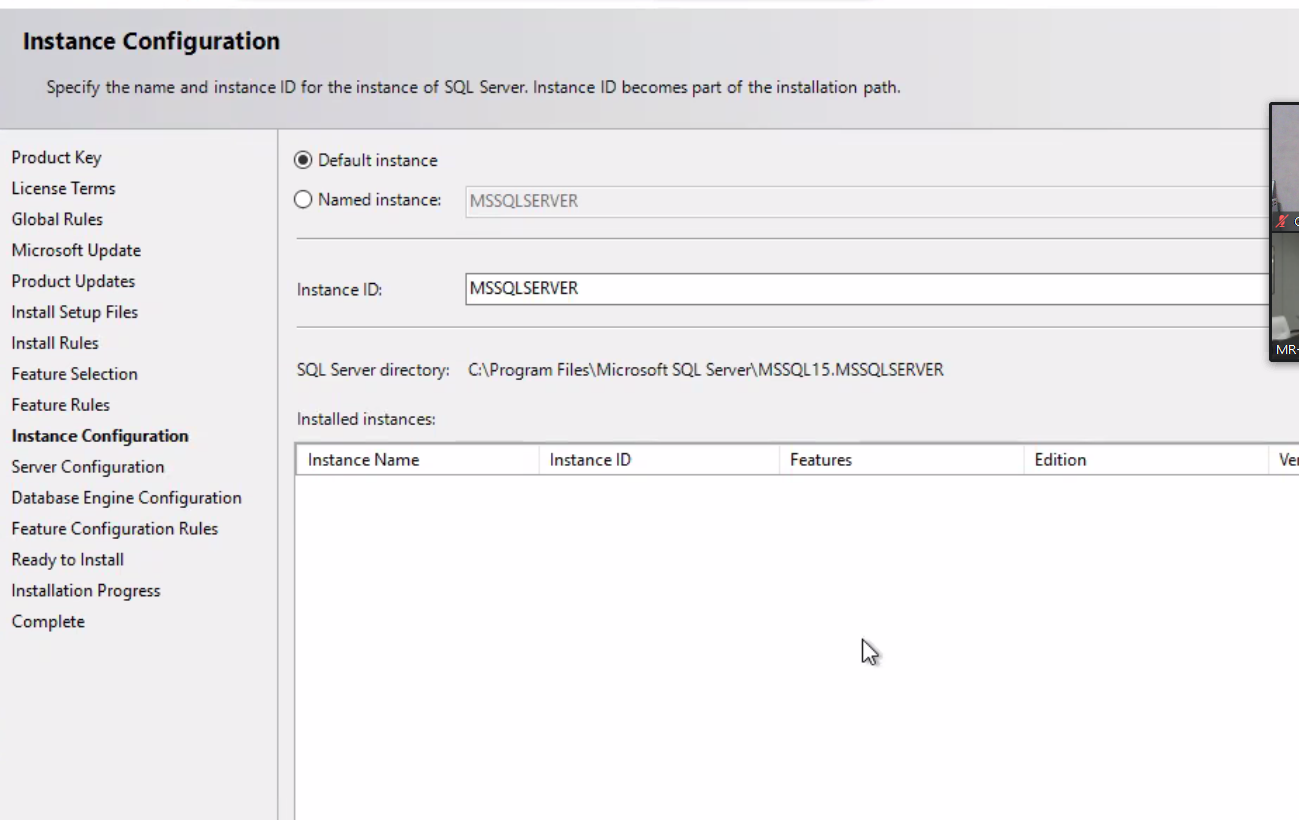Click the Microsoft Update step
The image size is (1299, 820).
pyautogui.click(x=75, y=250)
